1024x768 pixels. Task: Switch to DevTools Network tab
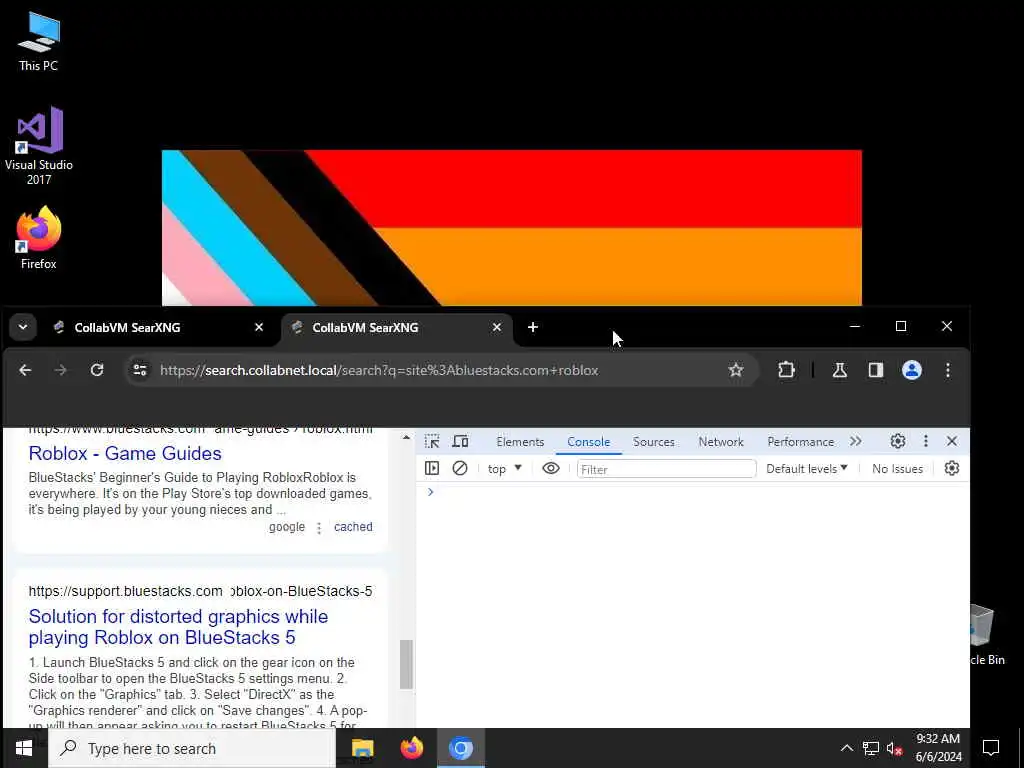click(721, 442)
